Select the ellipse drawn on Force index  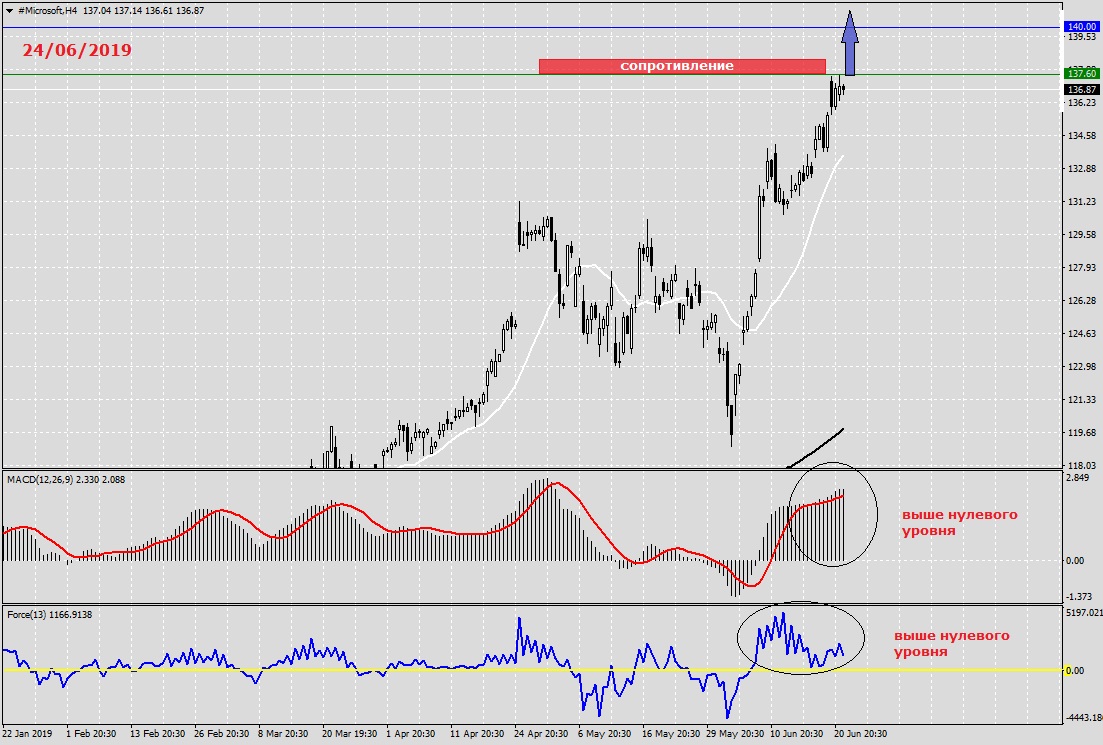point(801,638)
